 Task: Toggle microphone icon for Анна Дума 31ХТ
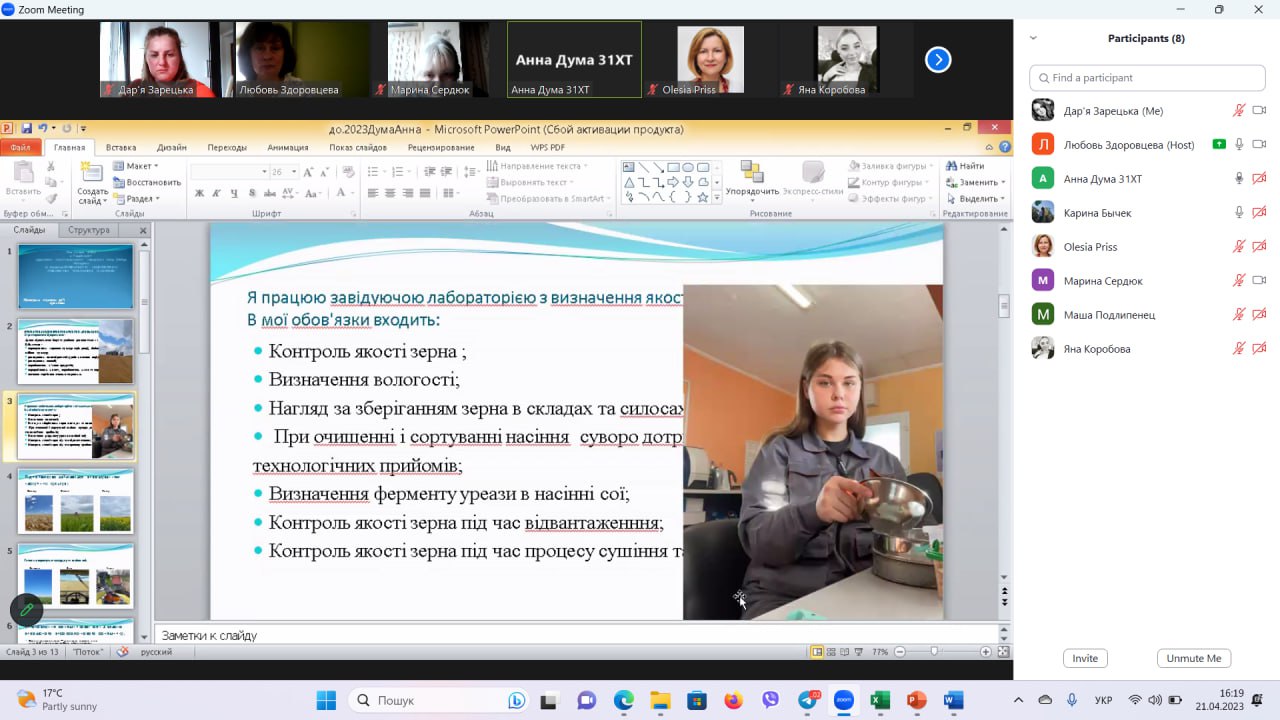[x=1239, y=179]
